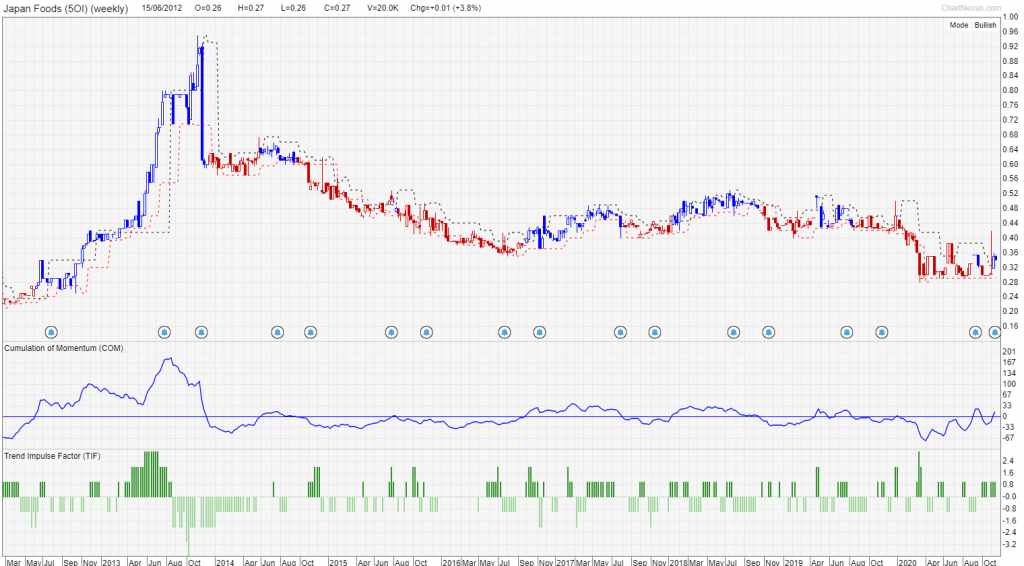Click the mid-2019 bell event marker
The width and height of the screenshot is (1024, 566).
[x=846, y=332]
